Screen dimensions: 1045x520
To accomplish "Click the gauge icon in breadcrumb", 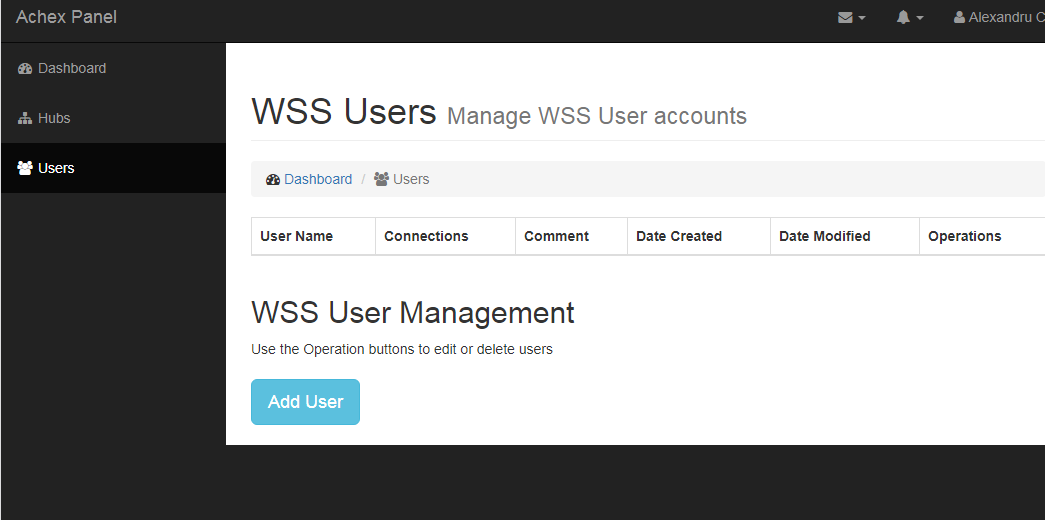I will coord(273,179).
